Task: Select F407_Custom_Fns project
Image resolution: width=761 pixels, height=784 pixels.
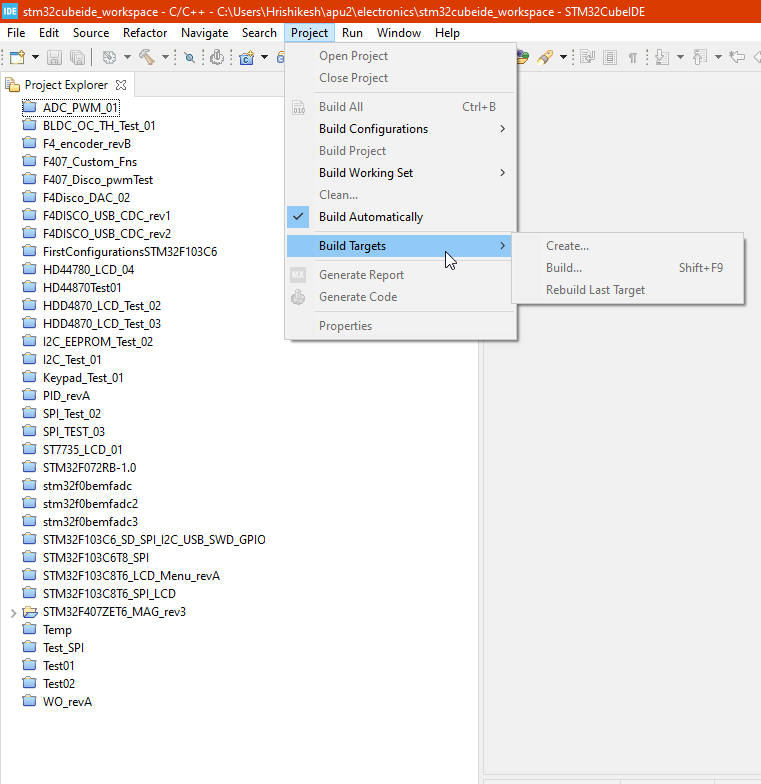Action: [x=90, y=162]
